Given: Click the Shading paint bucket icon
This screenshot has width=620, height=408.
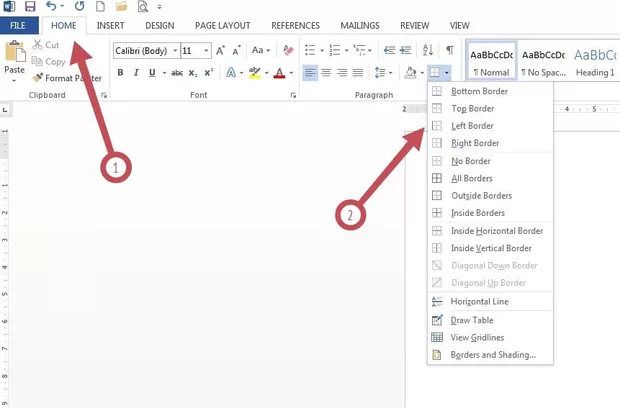Looking at the screenshot, I should coord(410,73).
